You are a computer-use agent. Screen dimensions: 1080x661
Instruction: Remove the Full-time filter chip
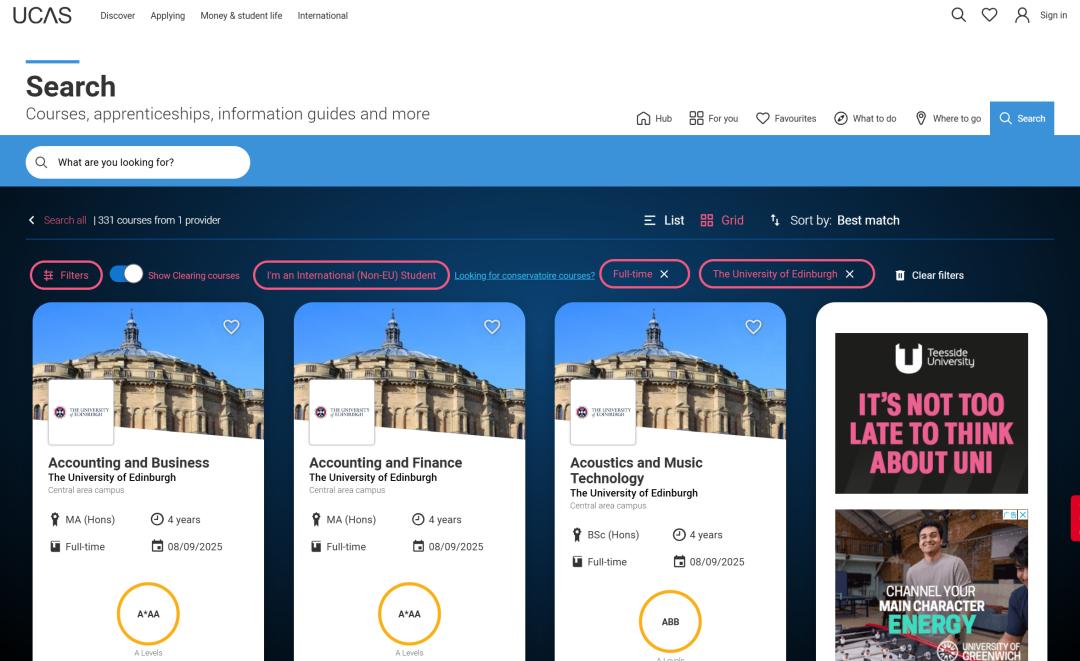pyautogui.click(x=664, y=274)
